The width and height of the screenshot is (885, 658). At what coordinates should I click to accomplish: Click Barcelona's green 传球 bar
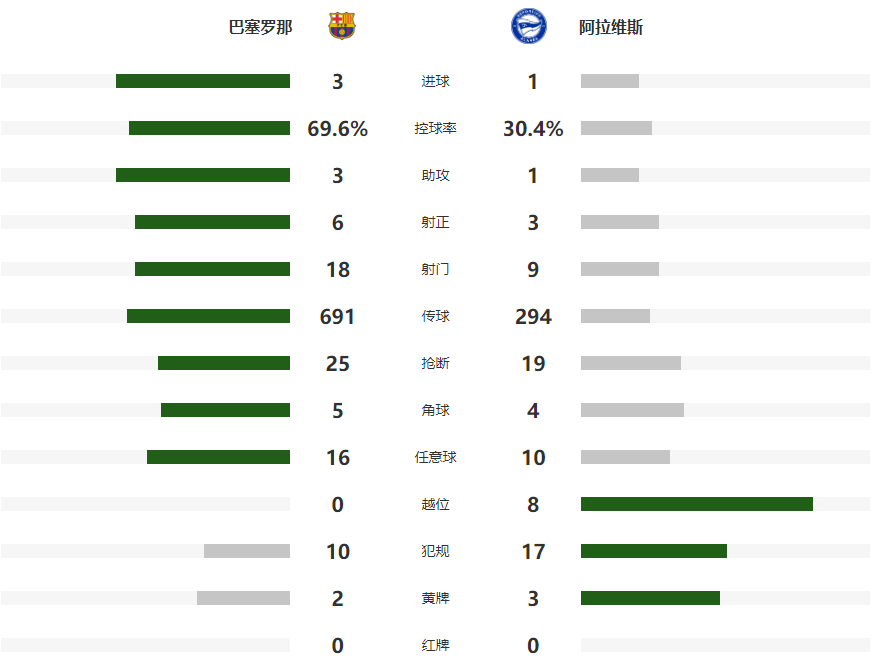pos(208,316)
